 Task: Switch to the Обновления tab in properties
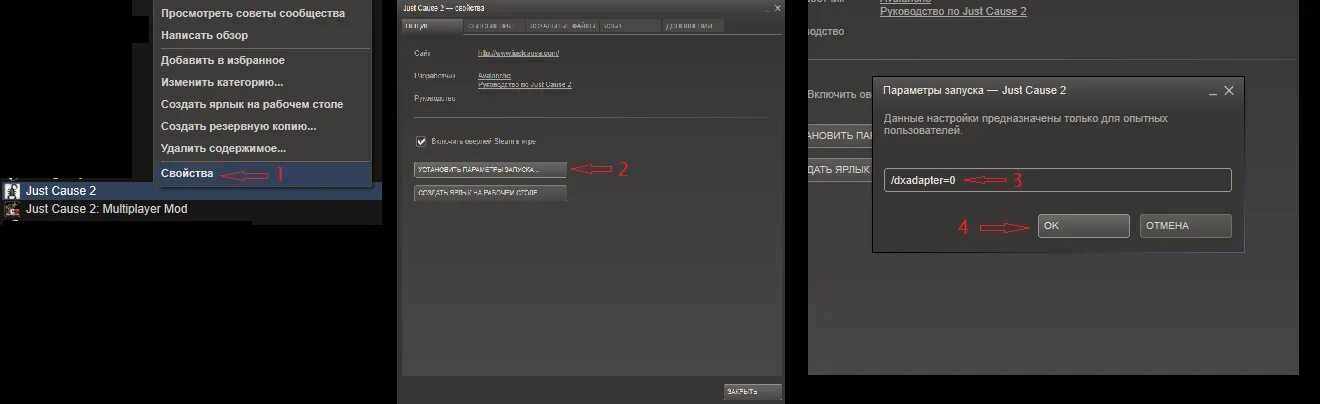click(x=496, y=25)
